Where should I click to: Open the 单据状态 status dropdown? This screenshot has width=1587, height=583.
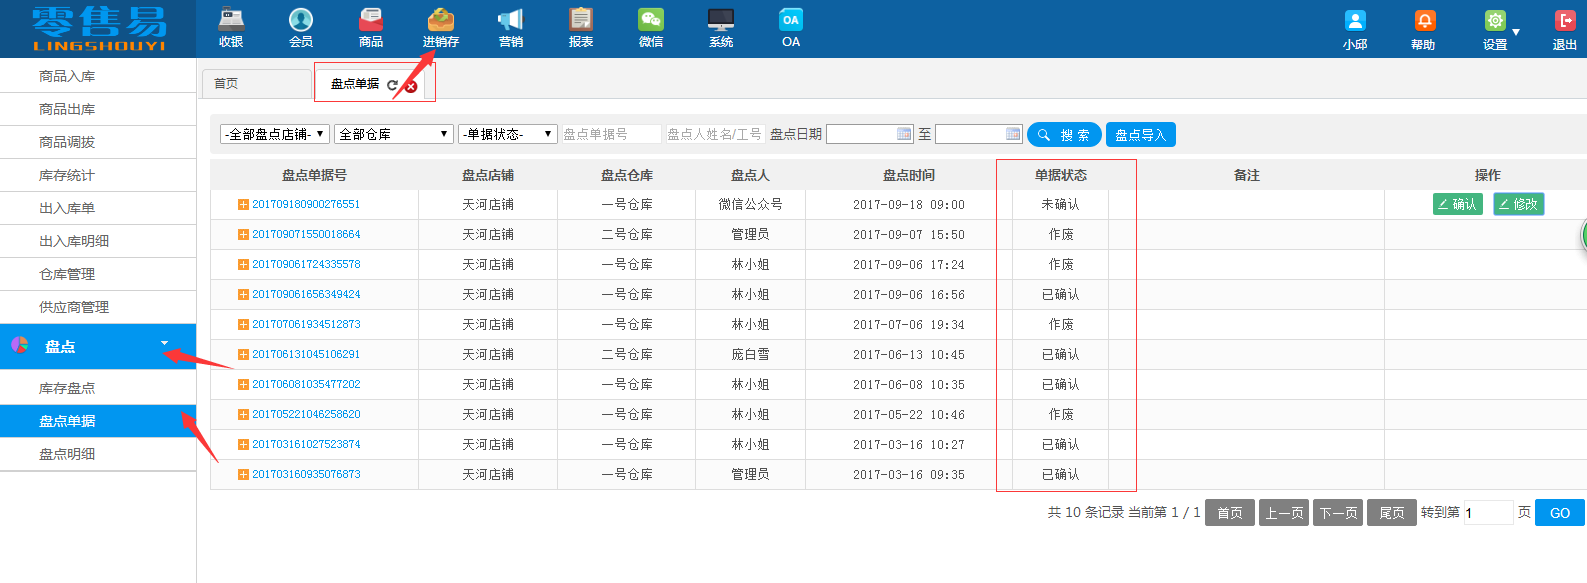click(508, 134)
